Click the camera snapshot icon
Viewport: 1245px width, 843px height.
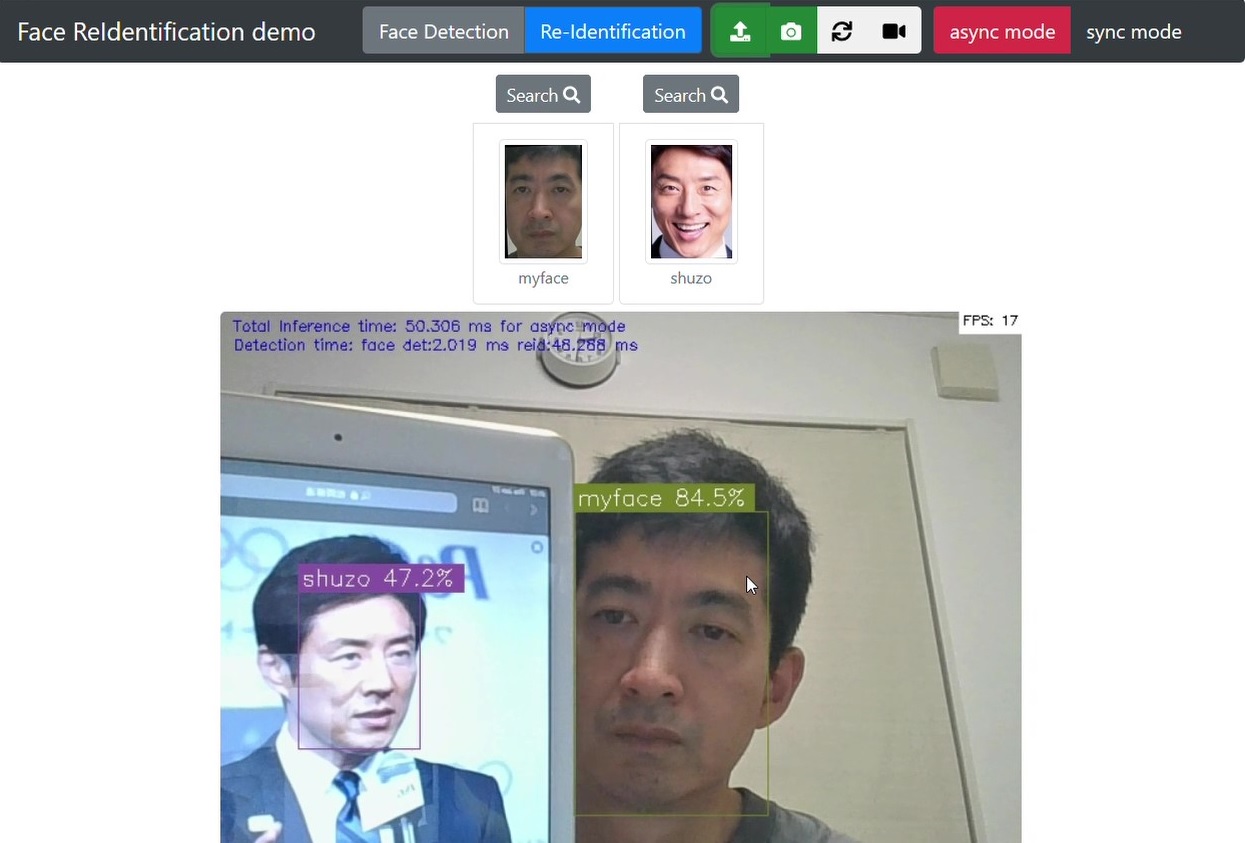[x=791, y=31]
